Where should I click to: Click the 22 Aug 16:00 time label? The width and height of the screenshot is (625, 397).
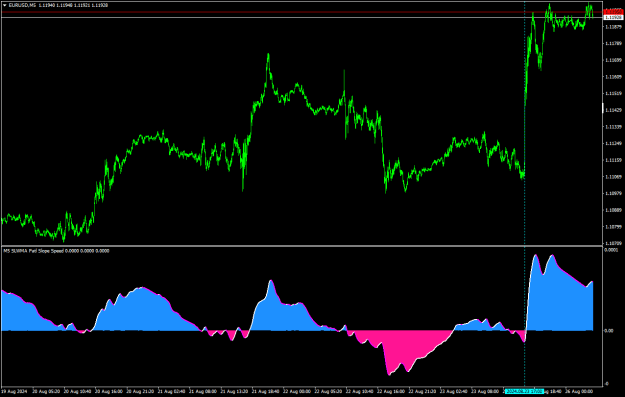[391, 391]
